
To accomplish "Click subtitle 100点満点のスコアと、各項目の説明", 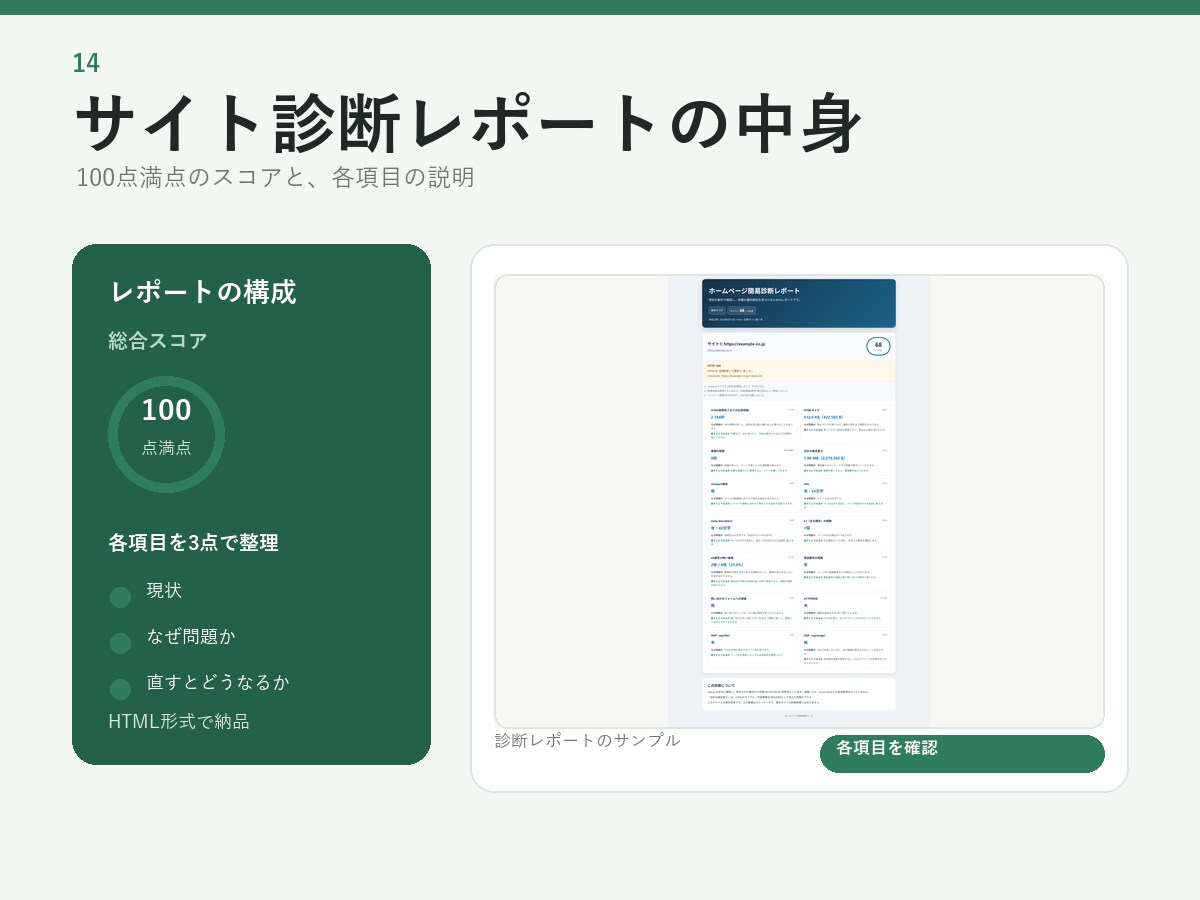I will pos(275,177).
